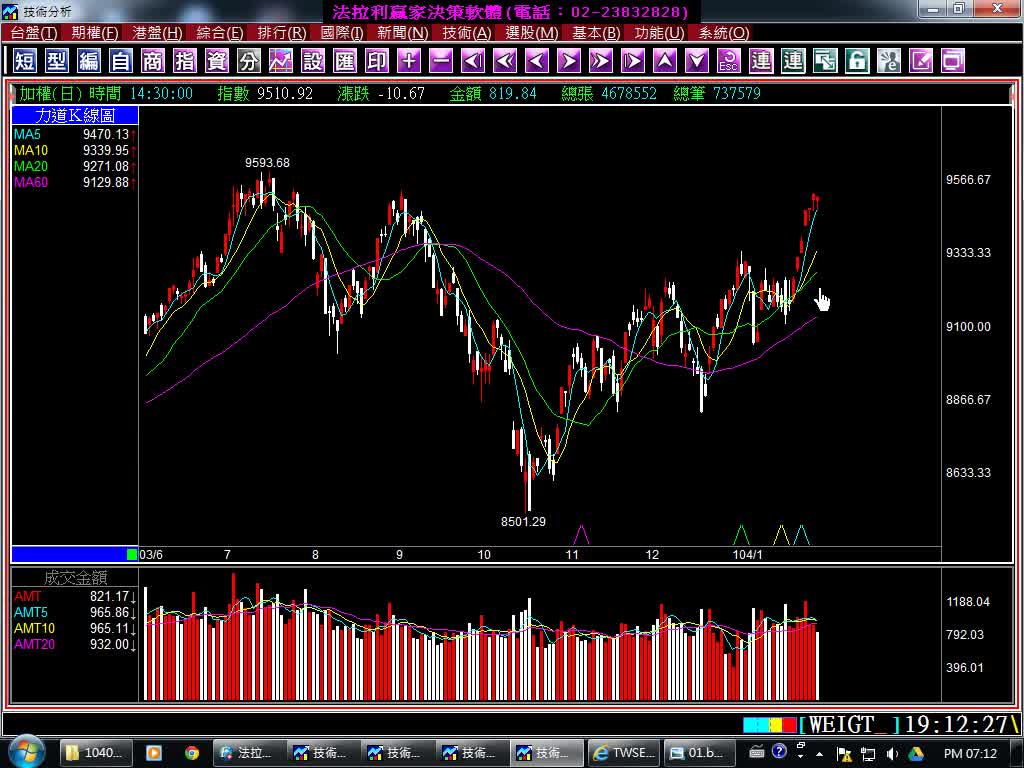1024x768 pixels.
Task: Open the 系統(O) menu
Action: (x=724, y=33)
